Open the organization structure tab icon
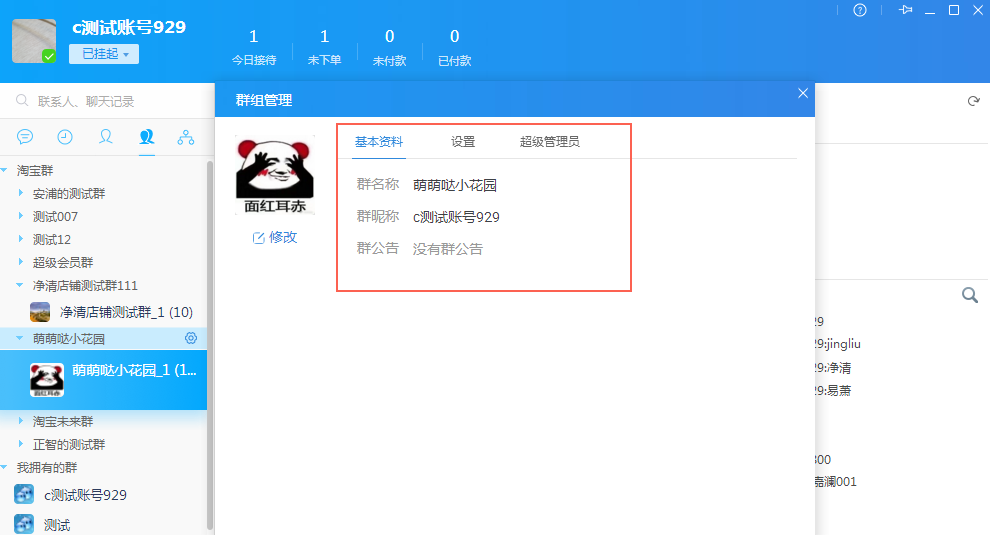 pos(186,137)
